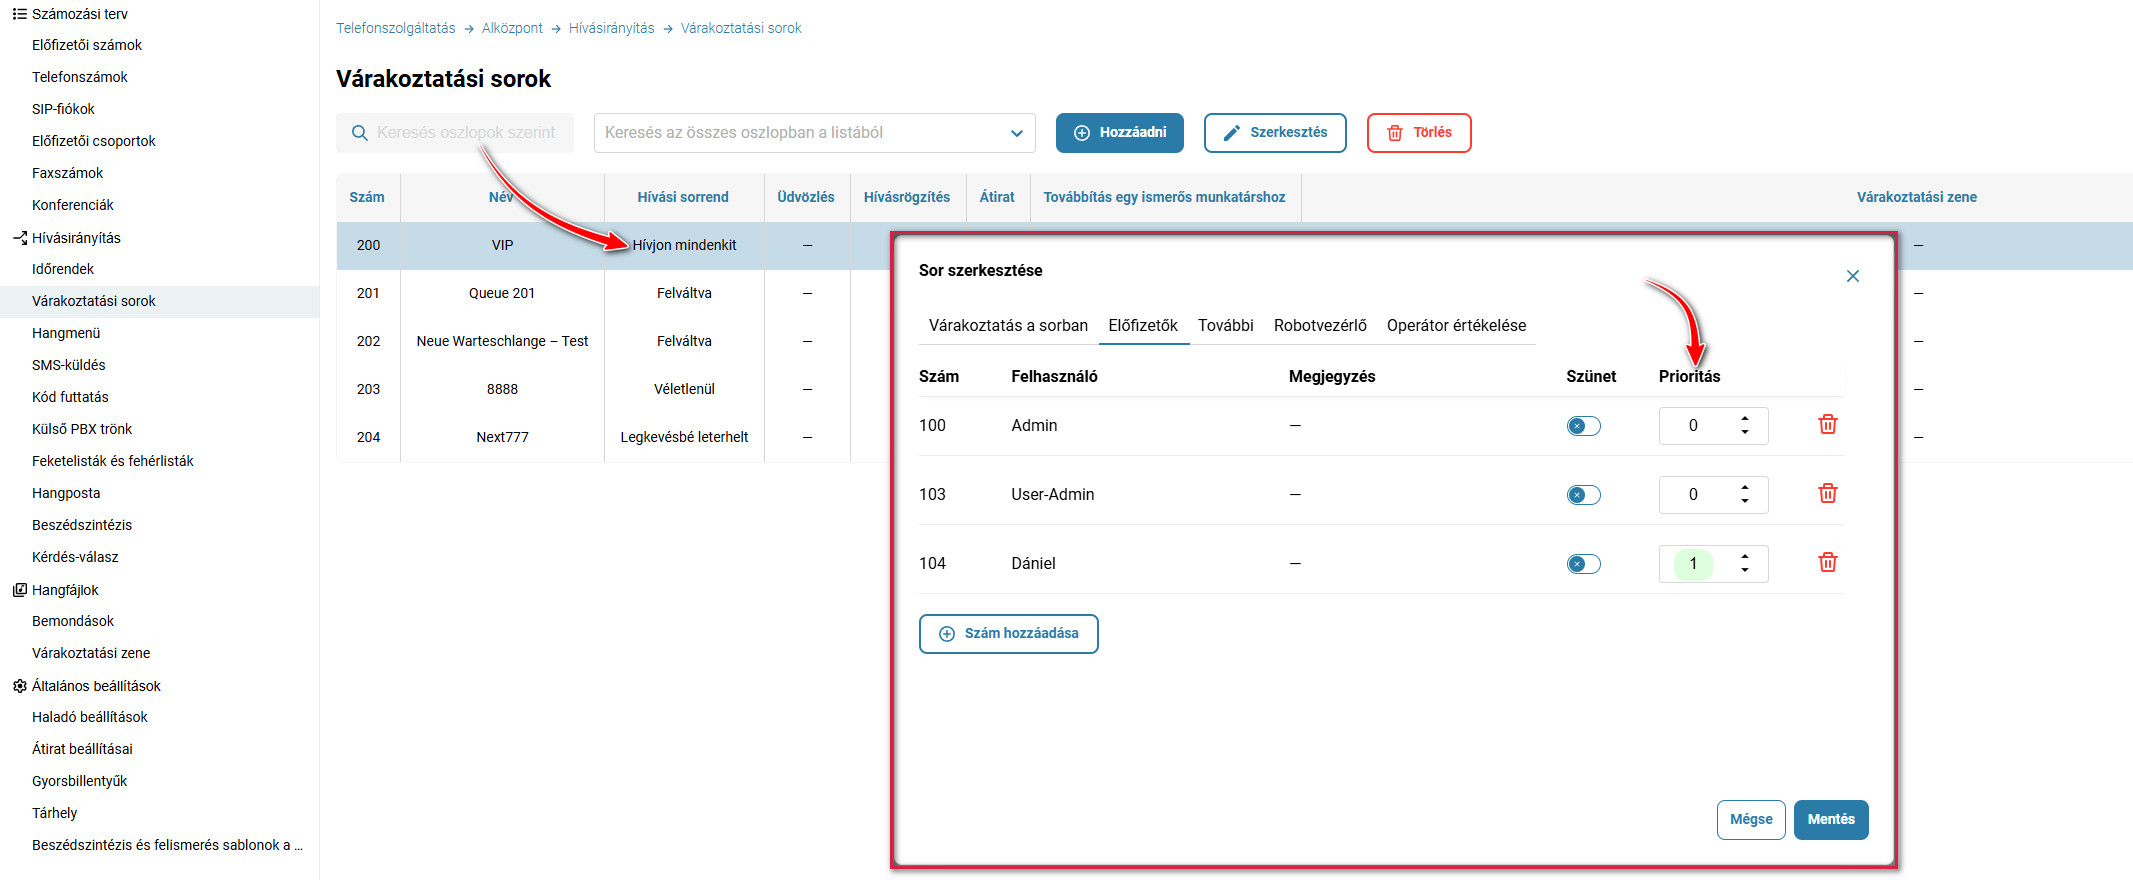The image size is (2133, 880).
Task: Switch to További tab
Action: point(1226,326)
